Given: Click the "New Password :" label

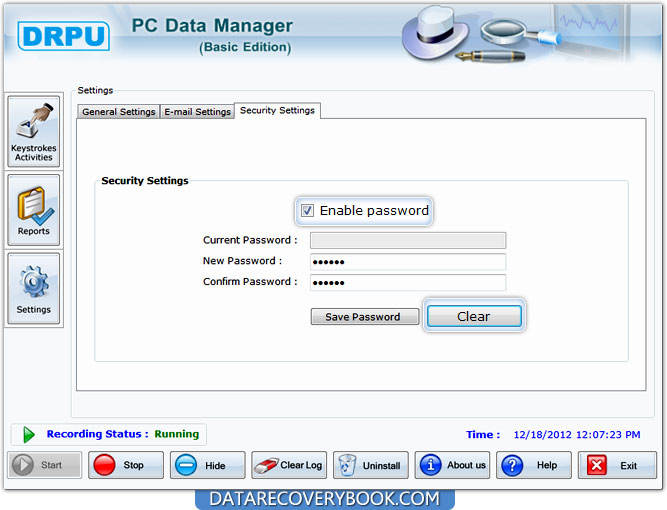Looking at the screenshot, I should click(242, 261).
